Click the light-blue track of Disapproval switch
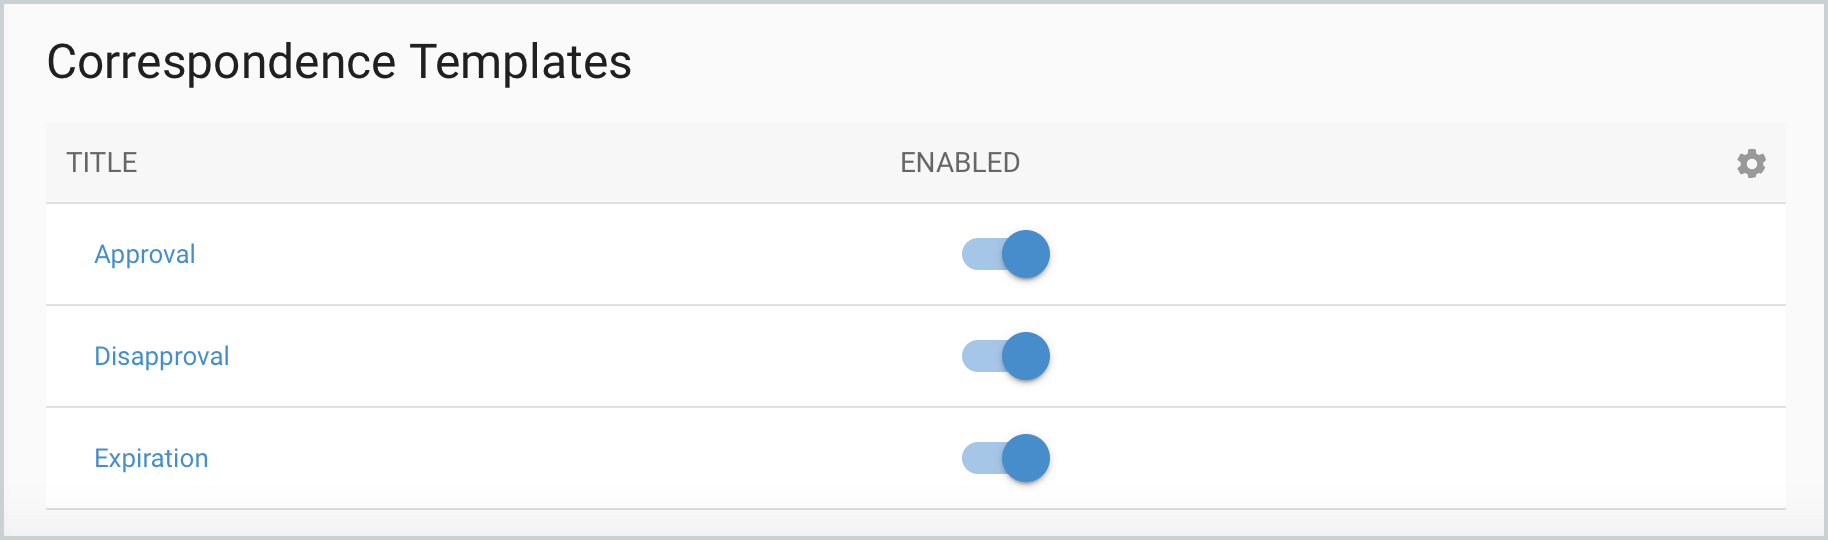The width and height of the screenshot is (1828, 540). point(979,356)
